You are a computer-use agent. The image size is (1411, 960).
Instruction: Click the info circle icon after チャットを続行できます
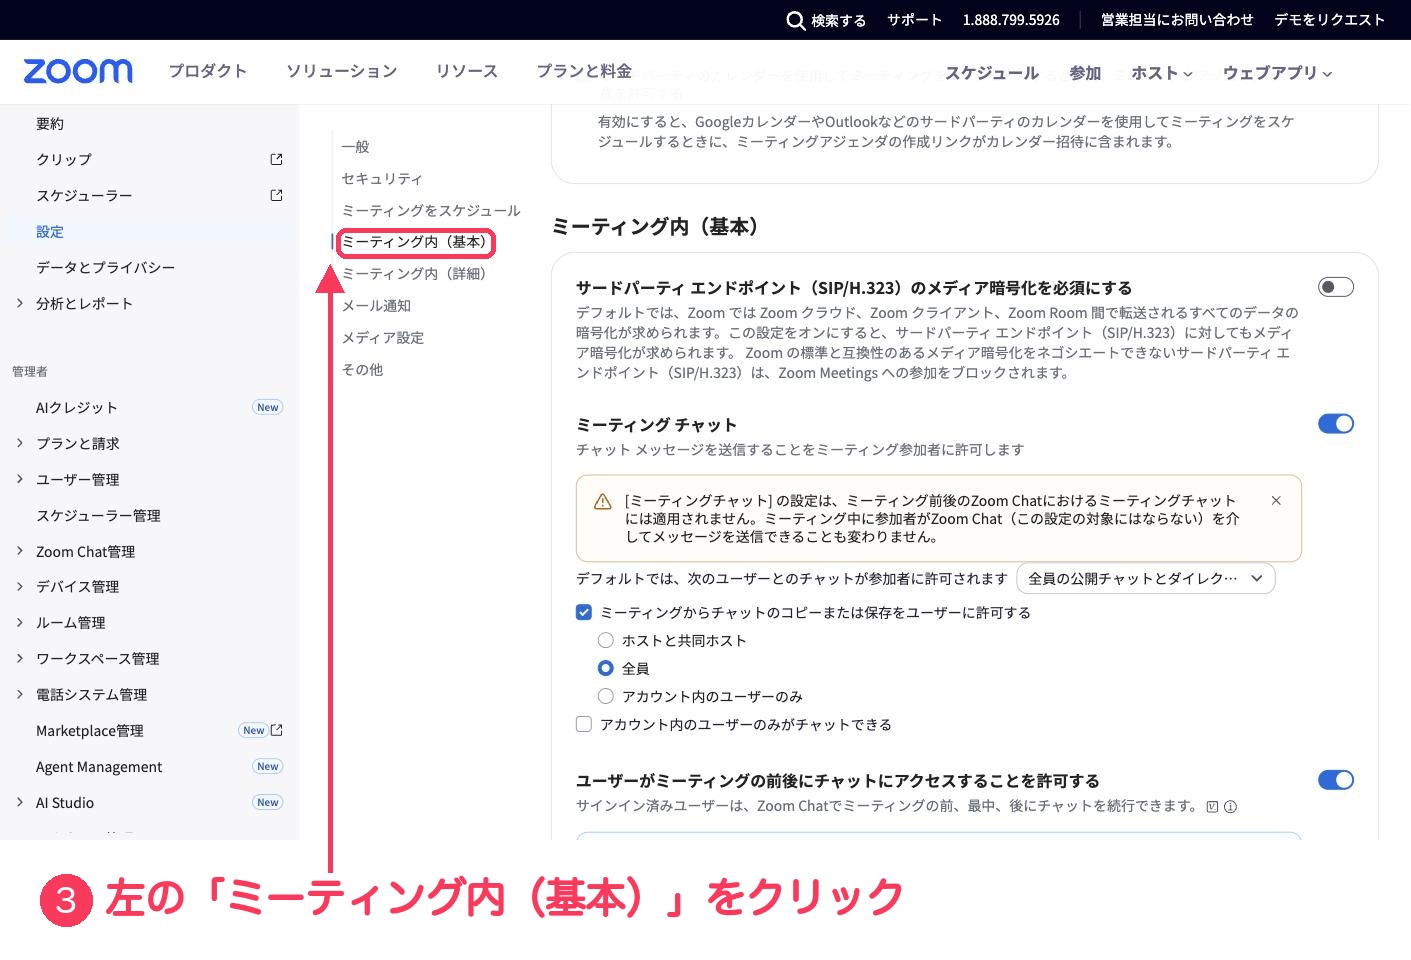1231,807
